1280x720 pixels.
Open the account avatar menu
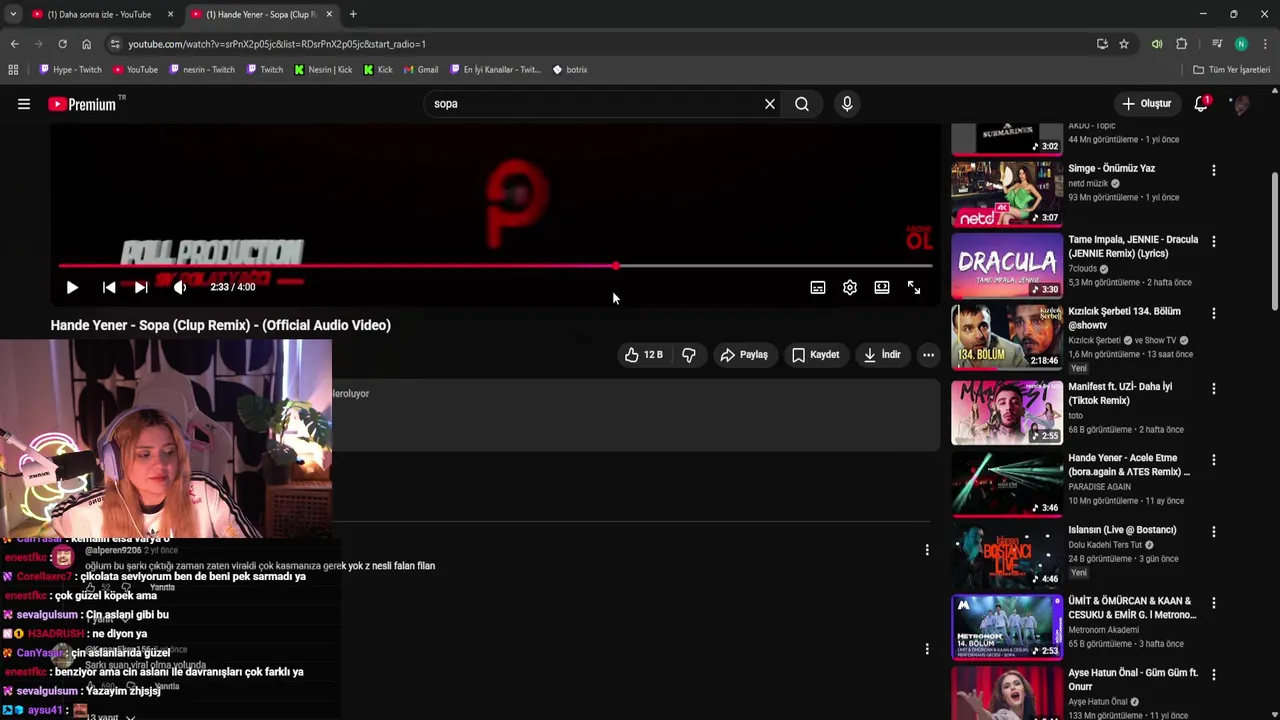[1241, 104]
